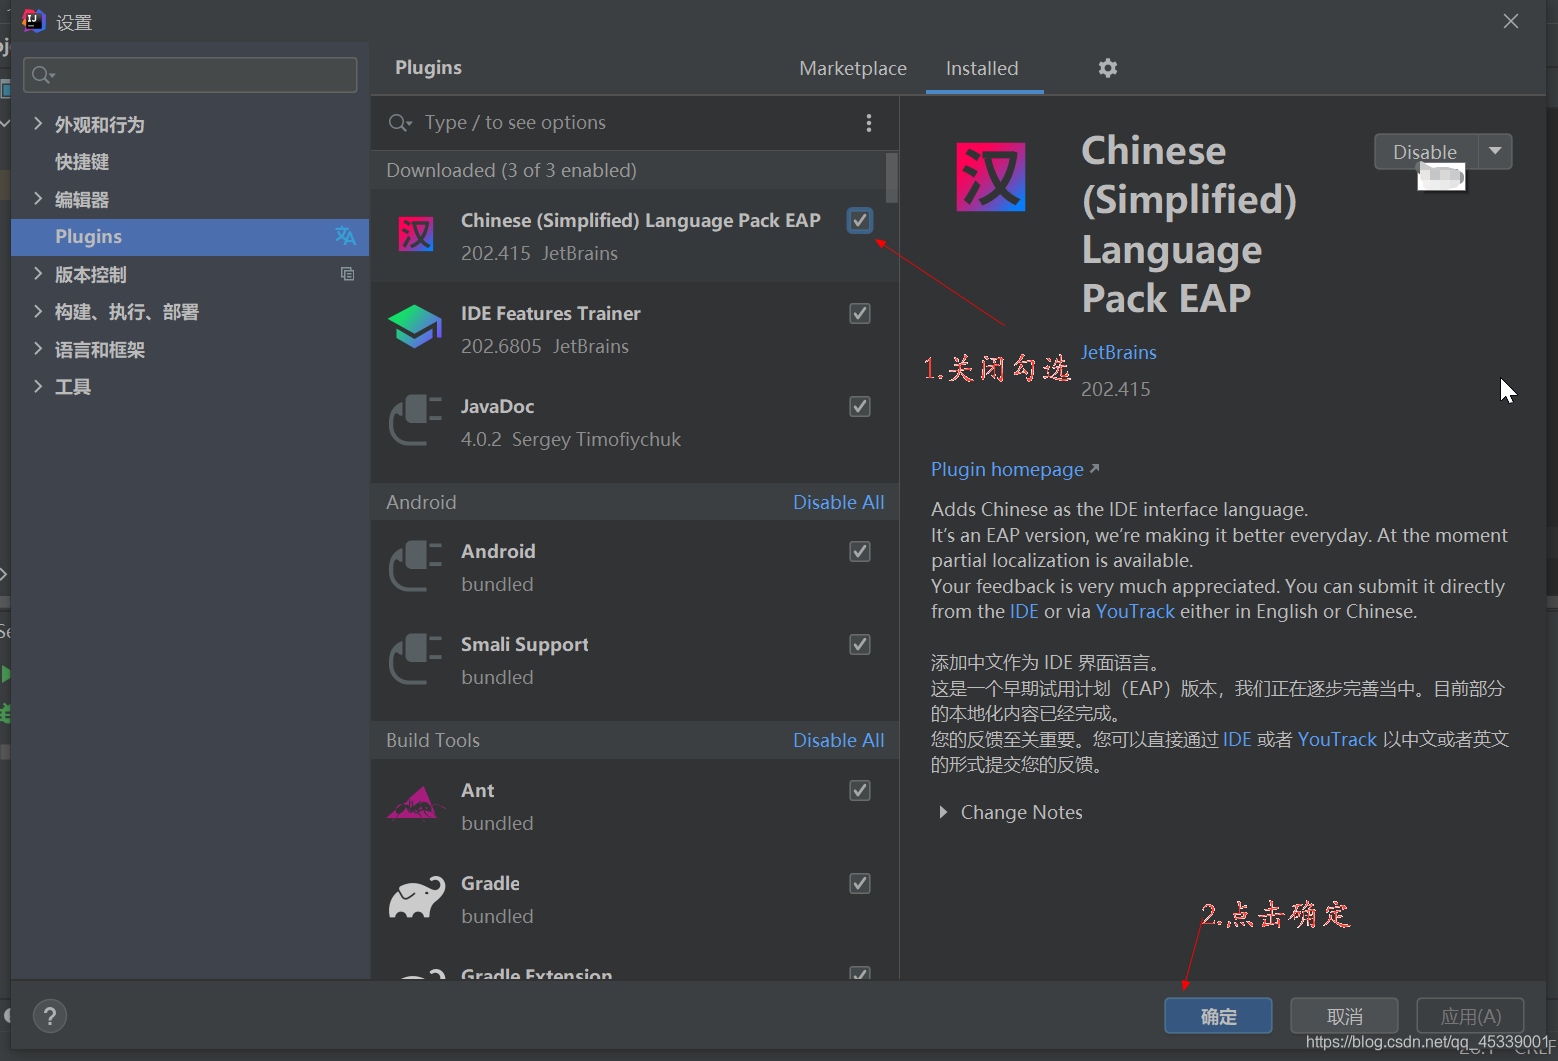Toggle the Ant plugin checkbox
The width and height of the screenshot is (1558, 1061).
point(860,790)
